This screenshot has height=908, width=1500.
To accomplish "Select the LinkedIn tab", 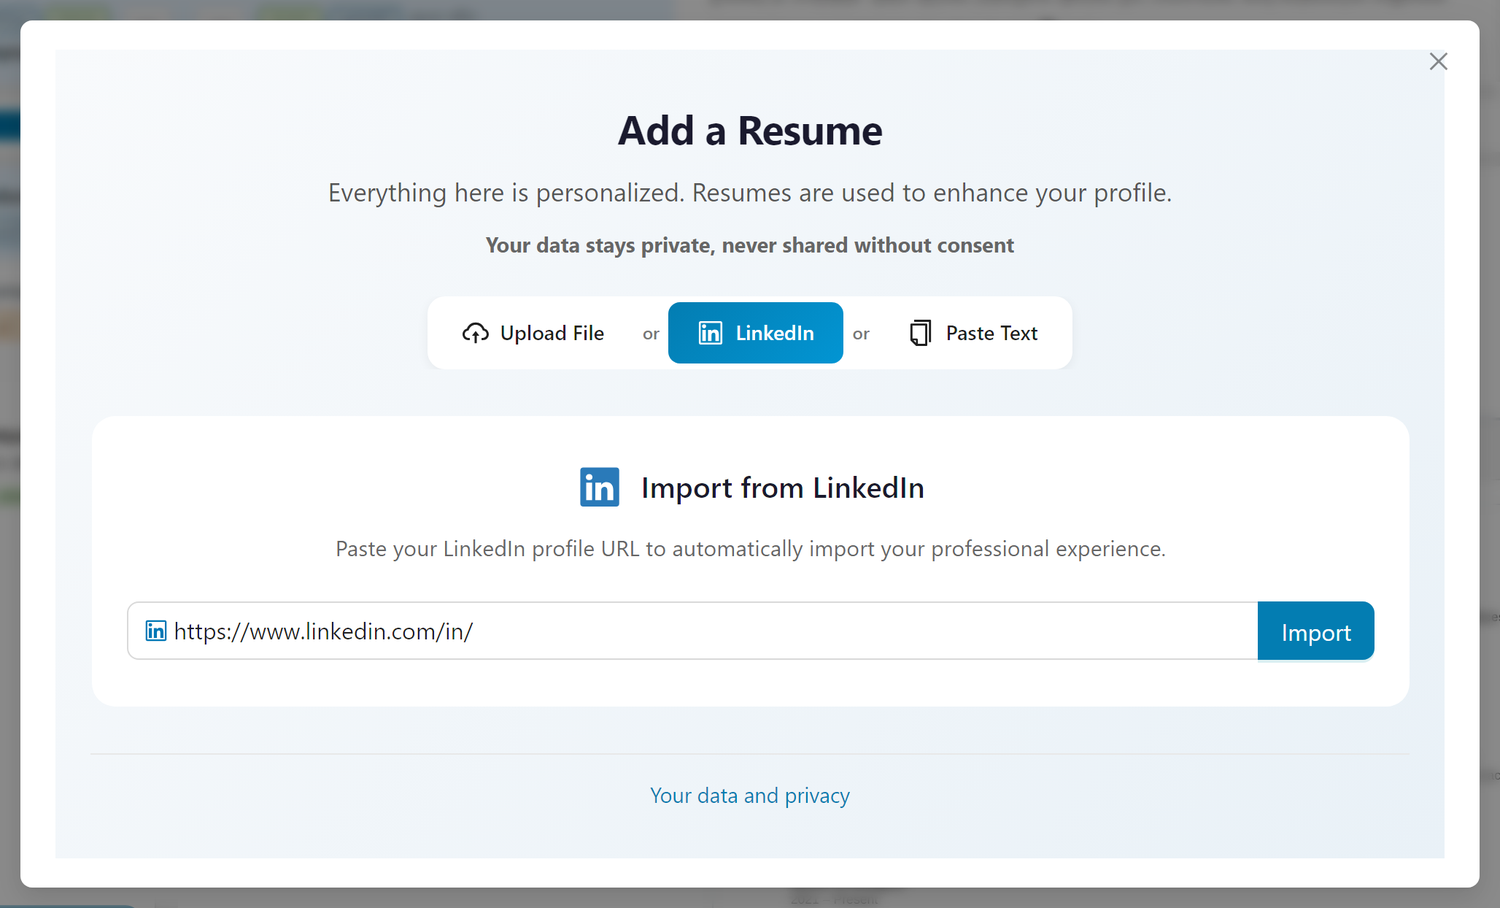I will coord(755,333).
